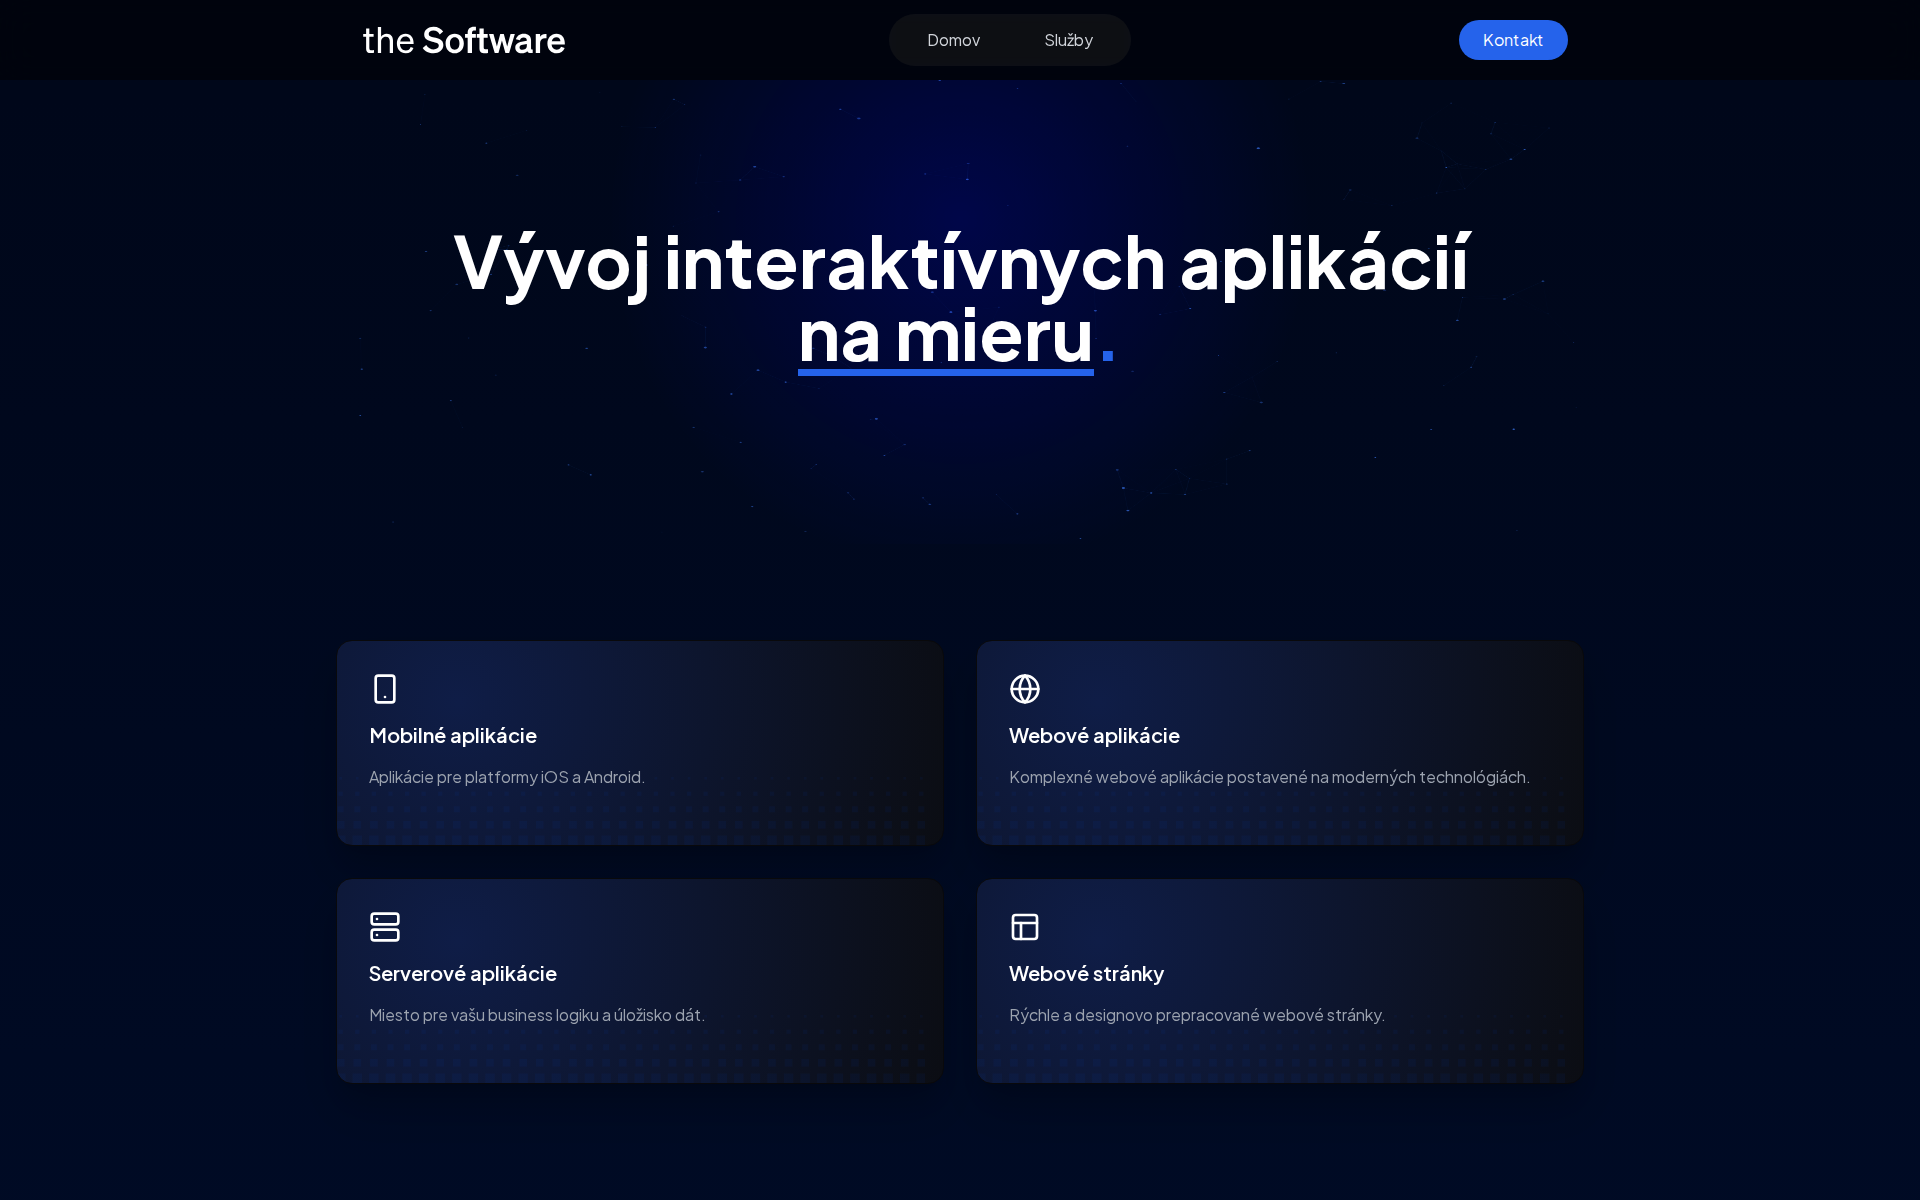Click the Kontakt button
The height and width of the screenshot is (1200, 1920).
[x=1513, y=40]
